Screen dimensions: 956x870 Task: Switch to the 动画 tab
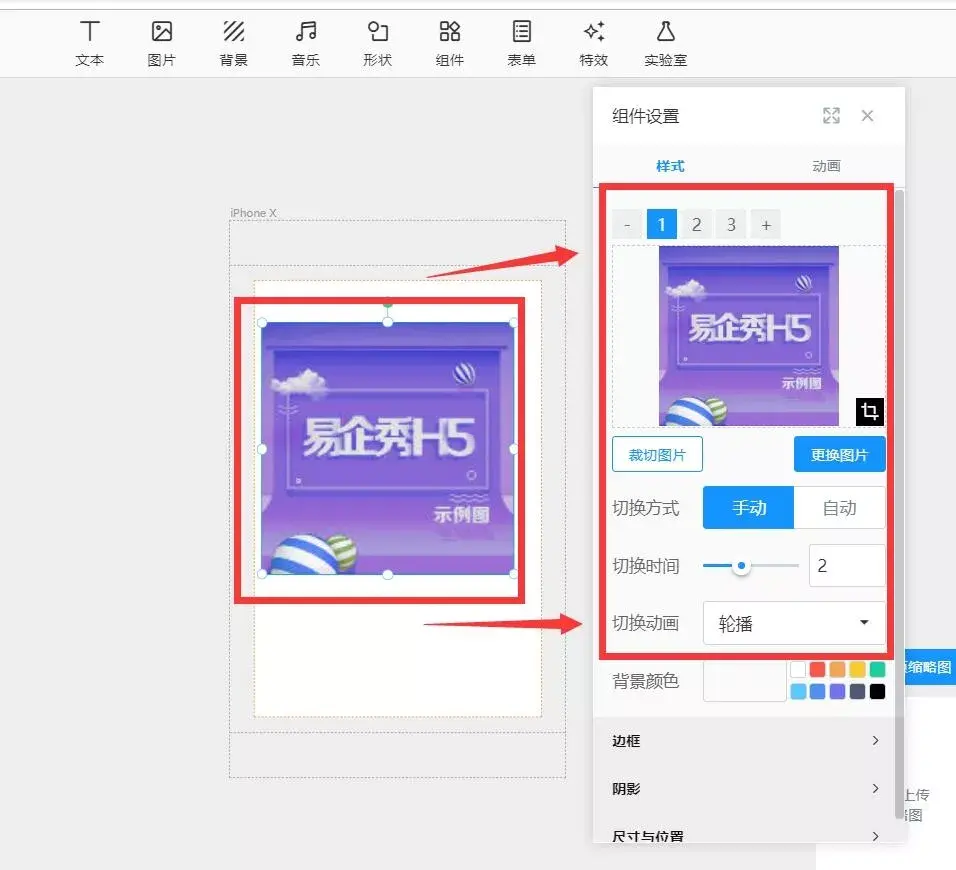[x=826, y=166]
